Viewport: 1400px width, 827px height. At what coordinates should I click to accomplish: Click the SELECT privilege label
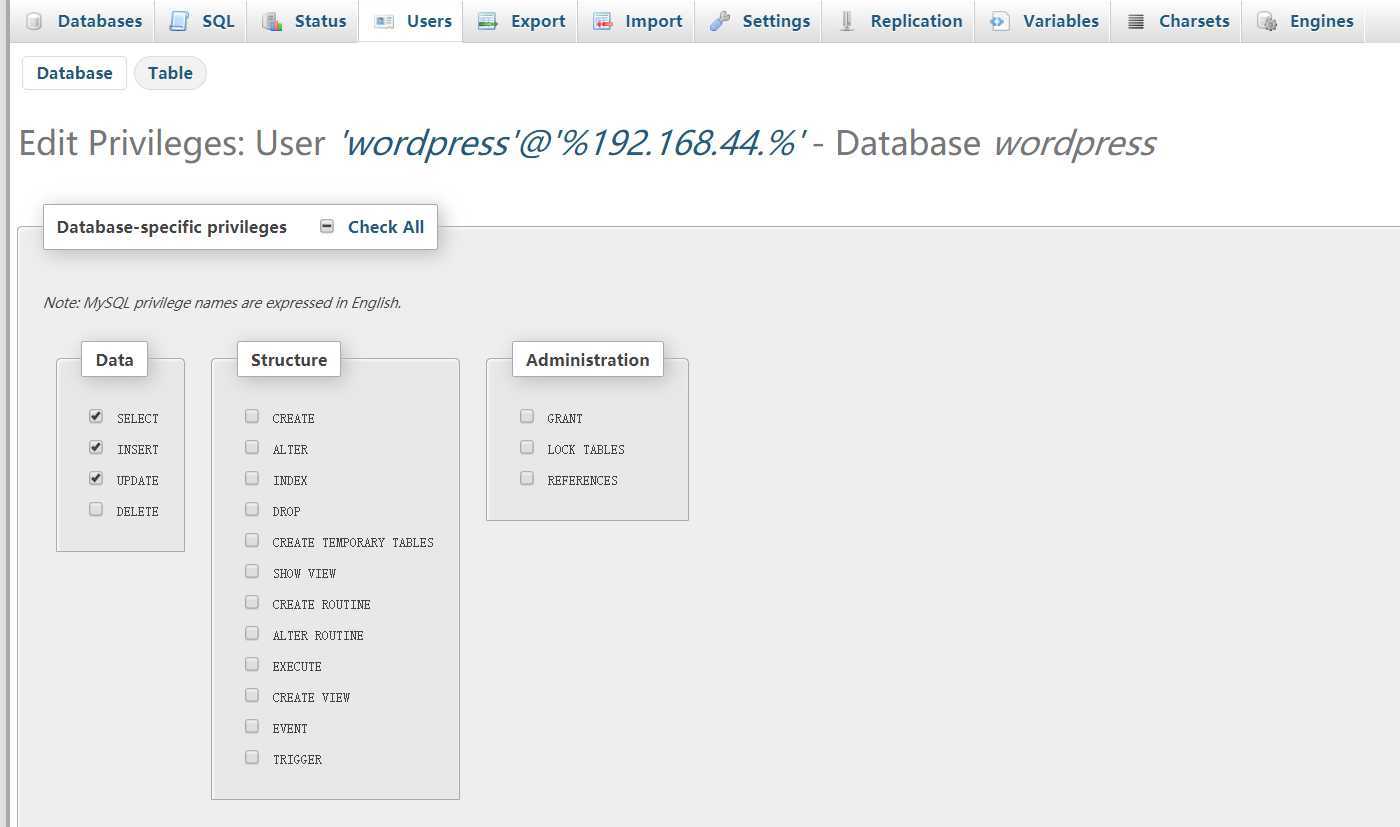(138, 419)
